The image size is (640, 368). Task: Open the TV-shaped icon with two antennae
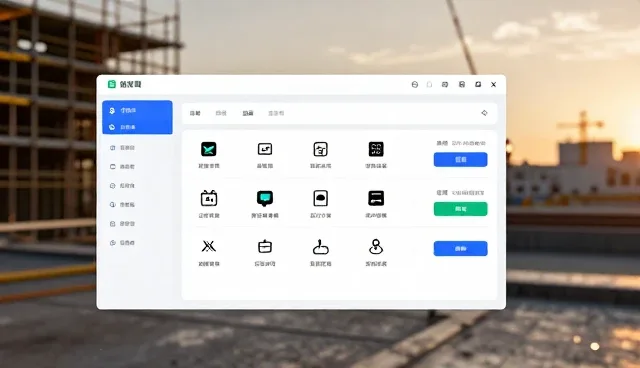coord(209,198)
